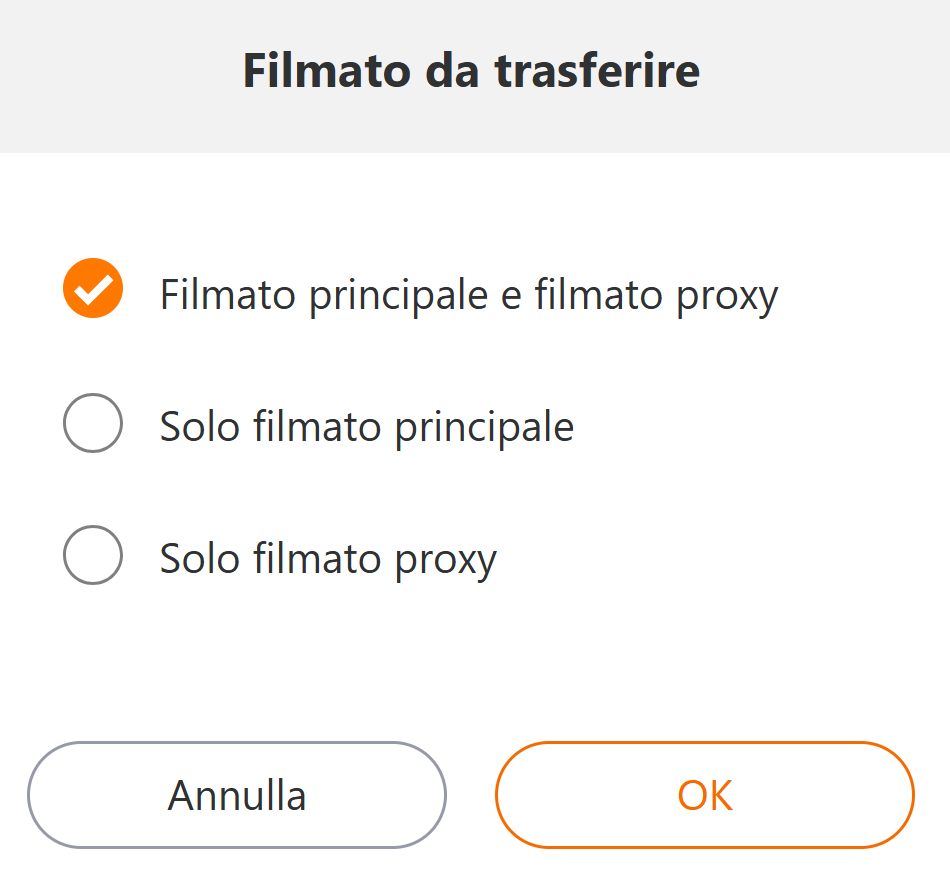Screen dimensions: 950x878
Task: Confirm the transfer selection with OK
Action: [x=705, y=795]
